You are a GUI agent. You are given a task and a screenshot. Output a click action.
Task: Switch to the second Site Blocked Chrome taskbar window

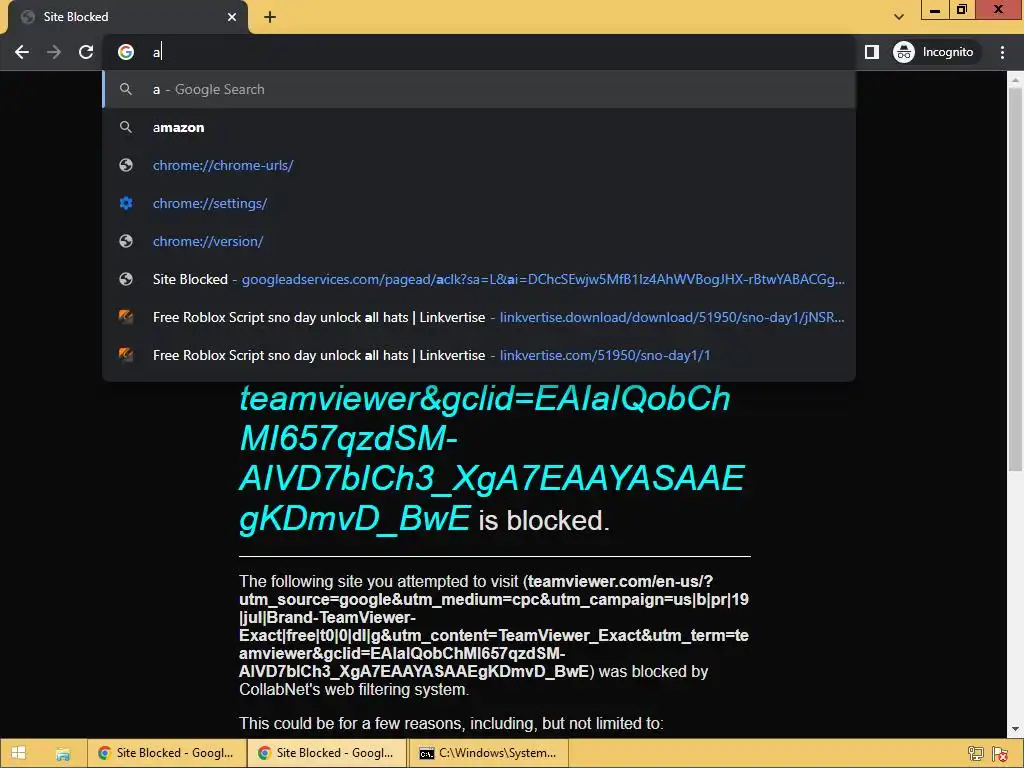pos(327,753)
